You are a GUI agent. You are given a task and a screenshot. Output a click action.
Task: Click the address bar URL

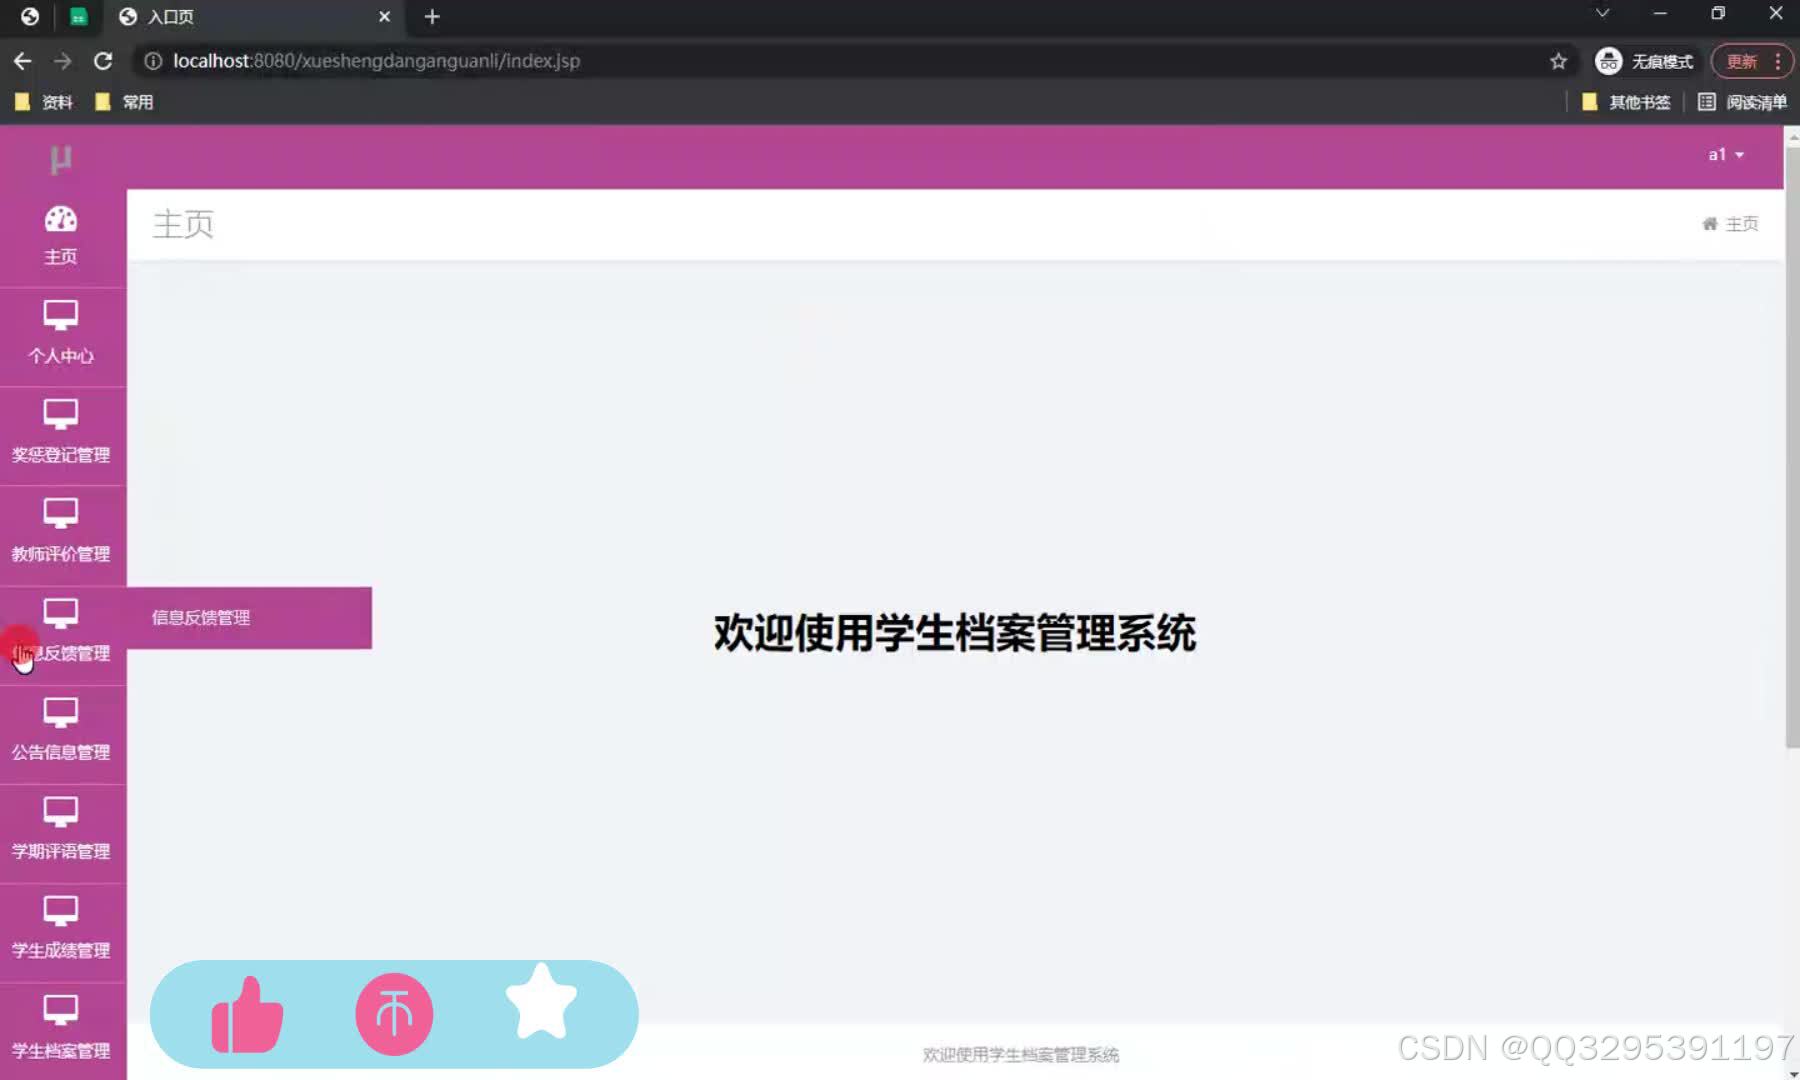[x=376, y=61]
